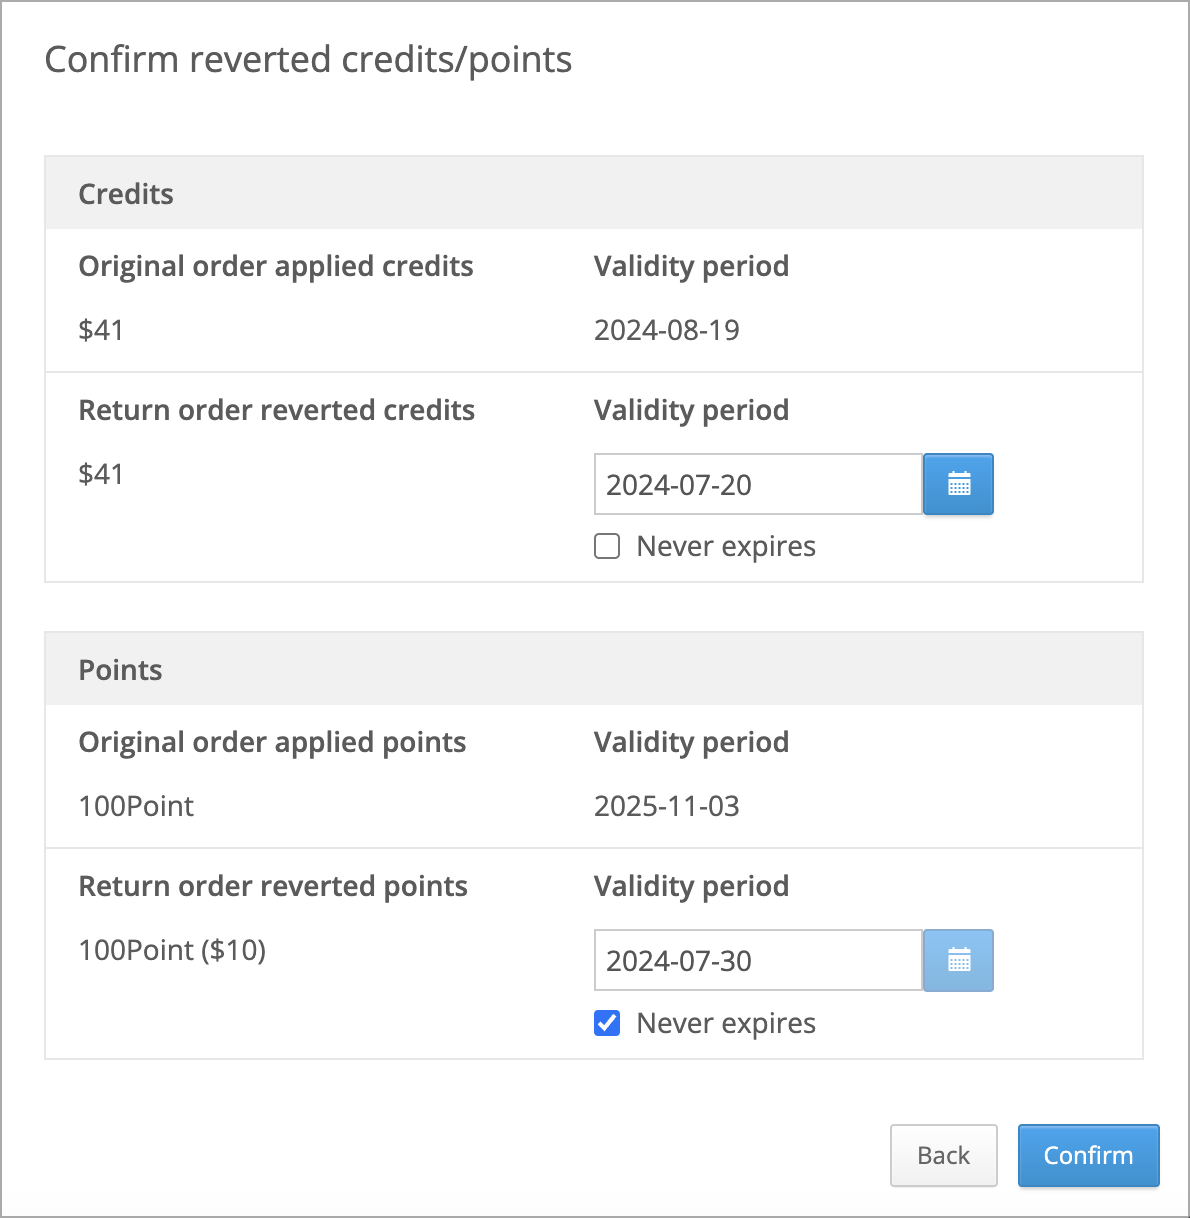
Task: Enable Never expires for reverted credits
Action: coord(607,546)
